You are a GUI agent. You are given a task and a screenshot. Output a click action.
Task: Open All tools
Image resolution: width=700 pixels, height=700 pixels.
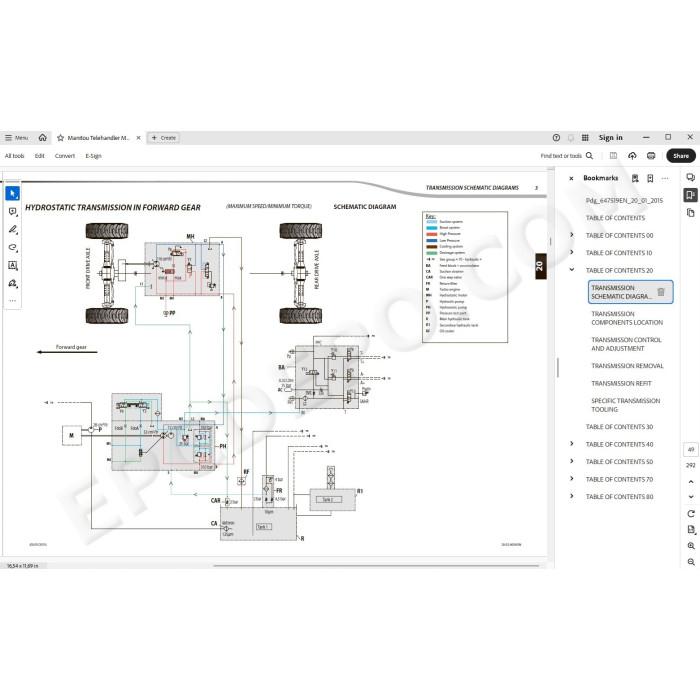(14, 156)
